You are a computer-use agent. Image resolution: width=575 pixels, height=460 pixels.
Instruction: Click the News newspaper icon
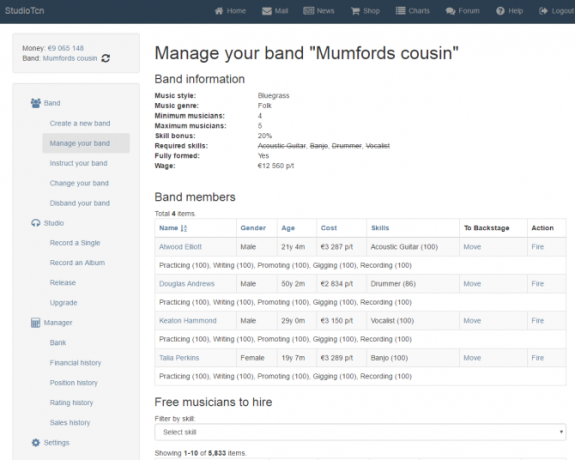coord(308,11)
